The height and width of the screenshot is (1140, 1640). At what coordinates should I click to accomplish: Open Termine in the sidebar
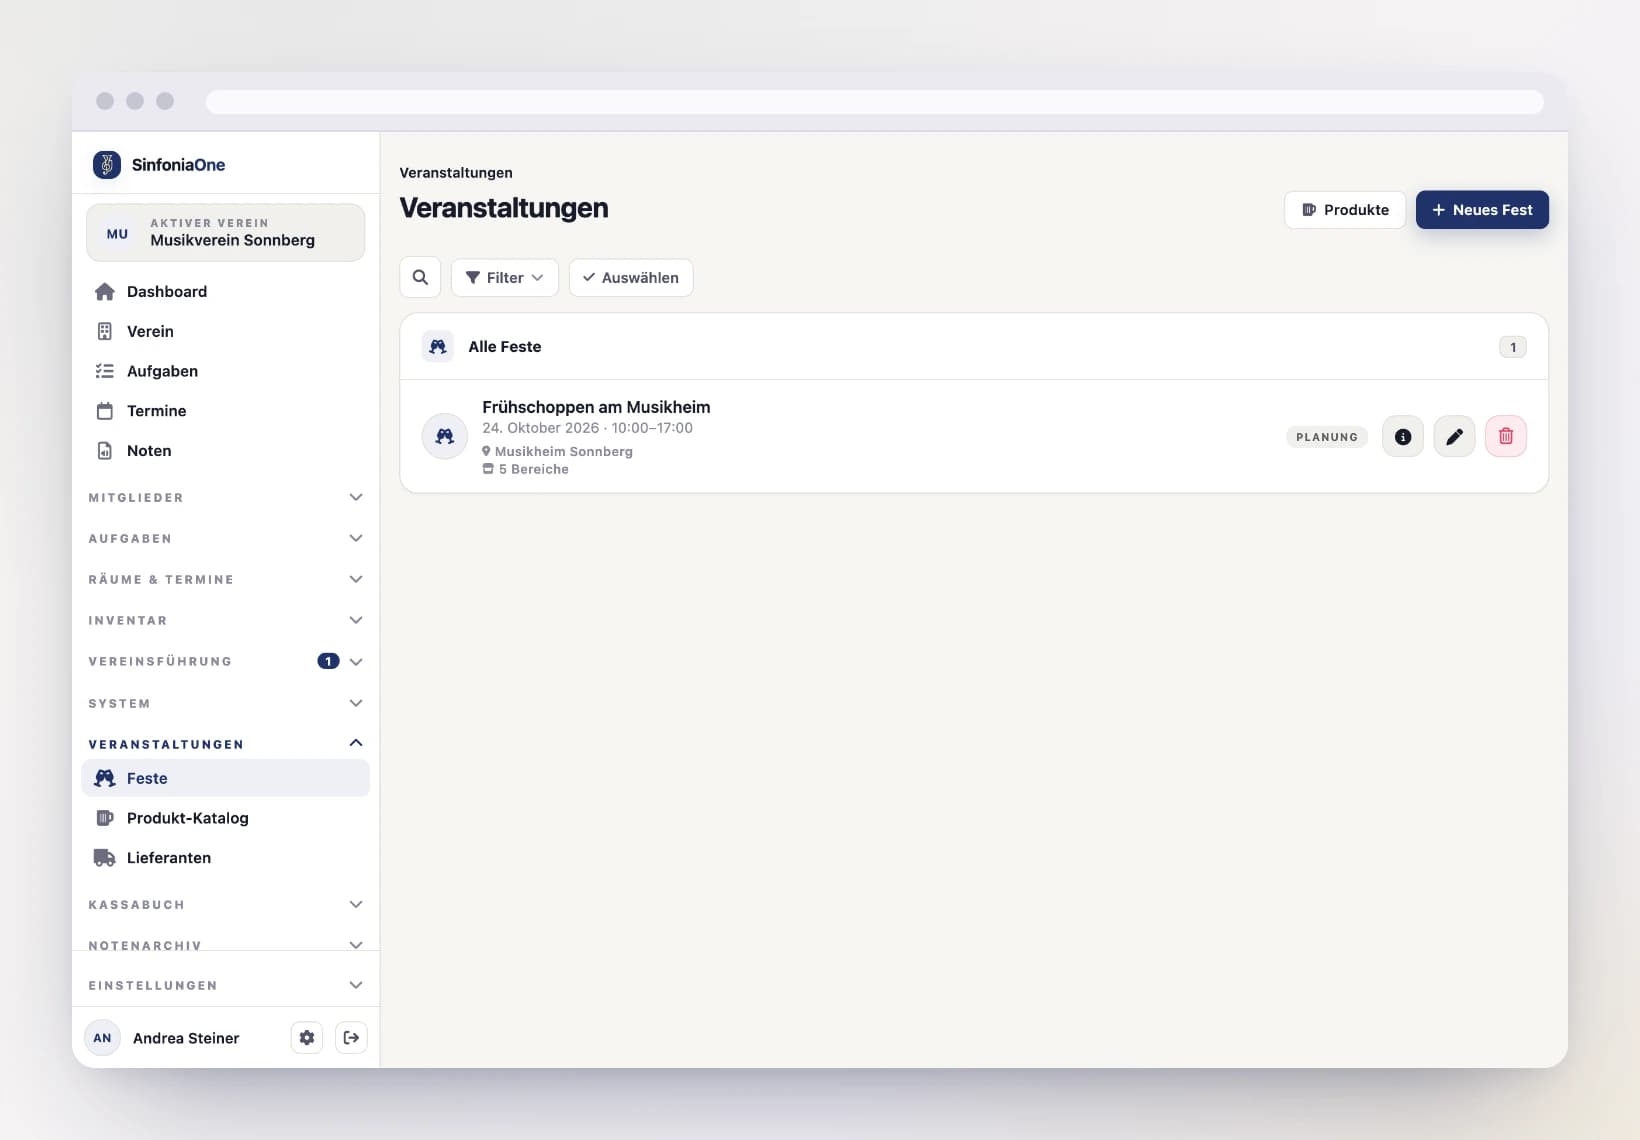pyautogui.click(x=225, y=411)
